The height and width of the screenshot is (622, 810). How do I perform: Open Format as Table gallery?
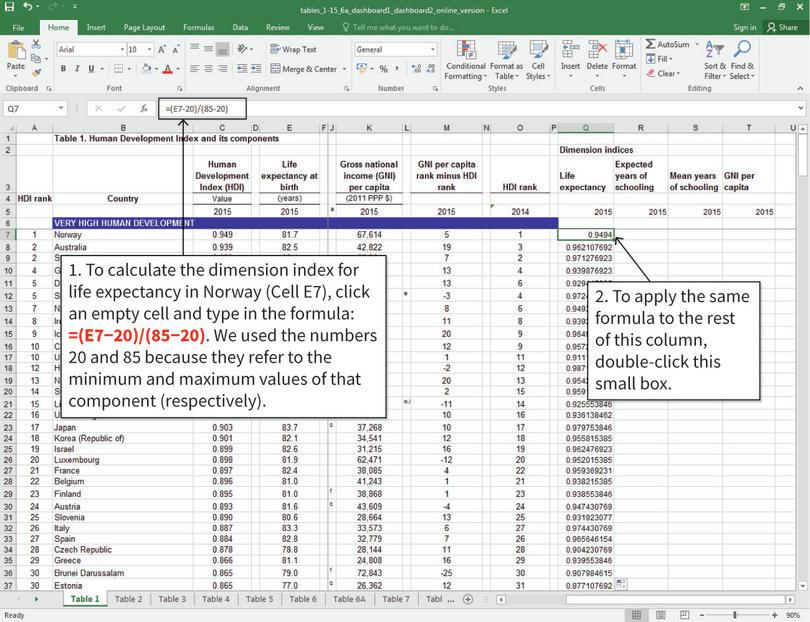(x=506, y=60)
